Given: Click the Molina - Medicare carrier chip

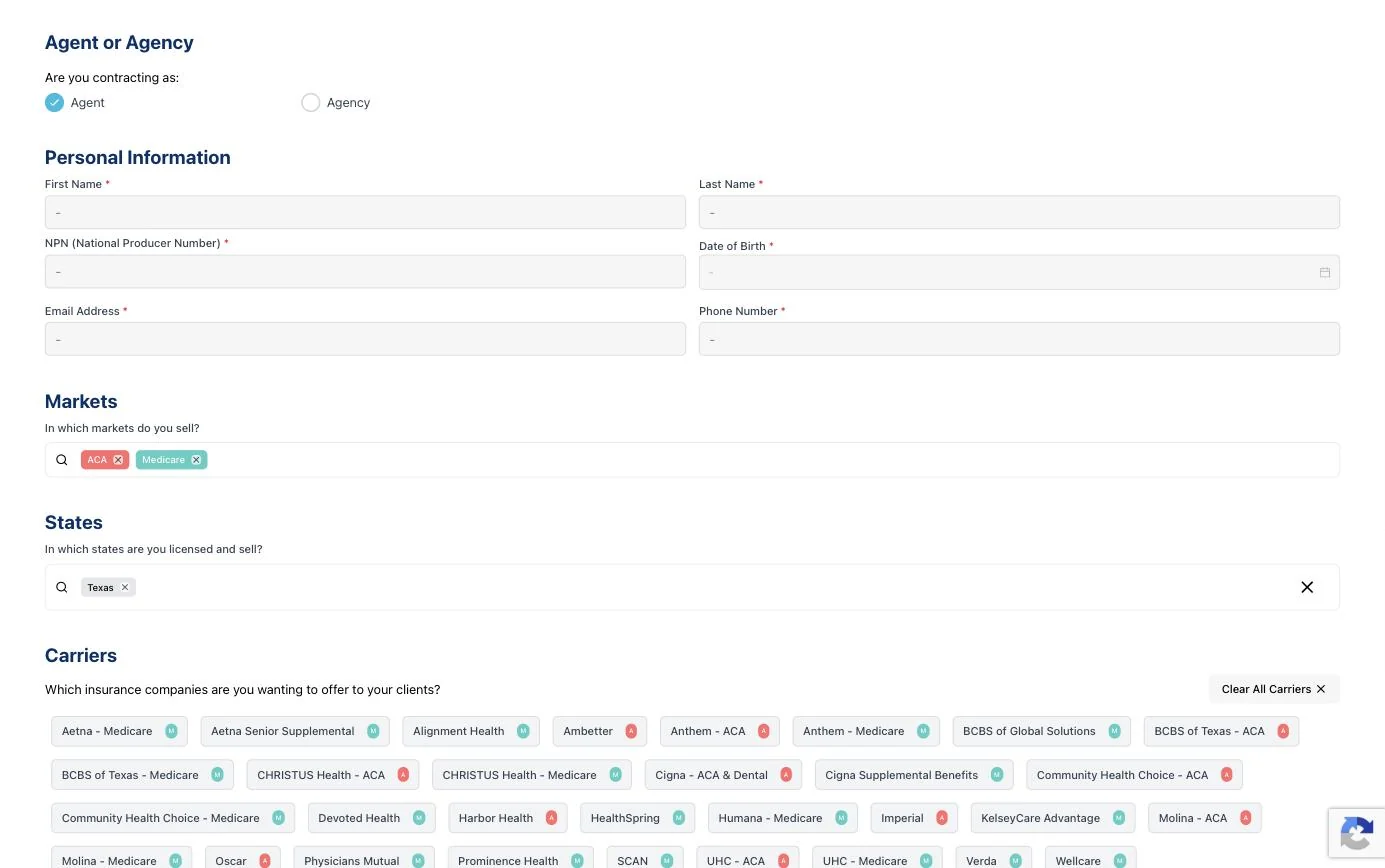Looking at the screenshot, I should point(121,859).
